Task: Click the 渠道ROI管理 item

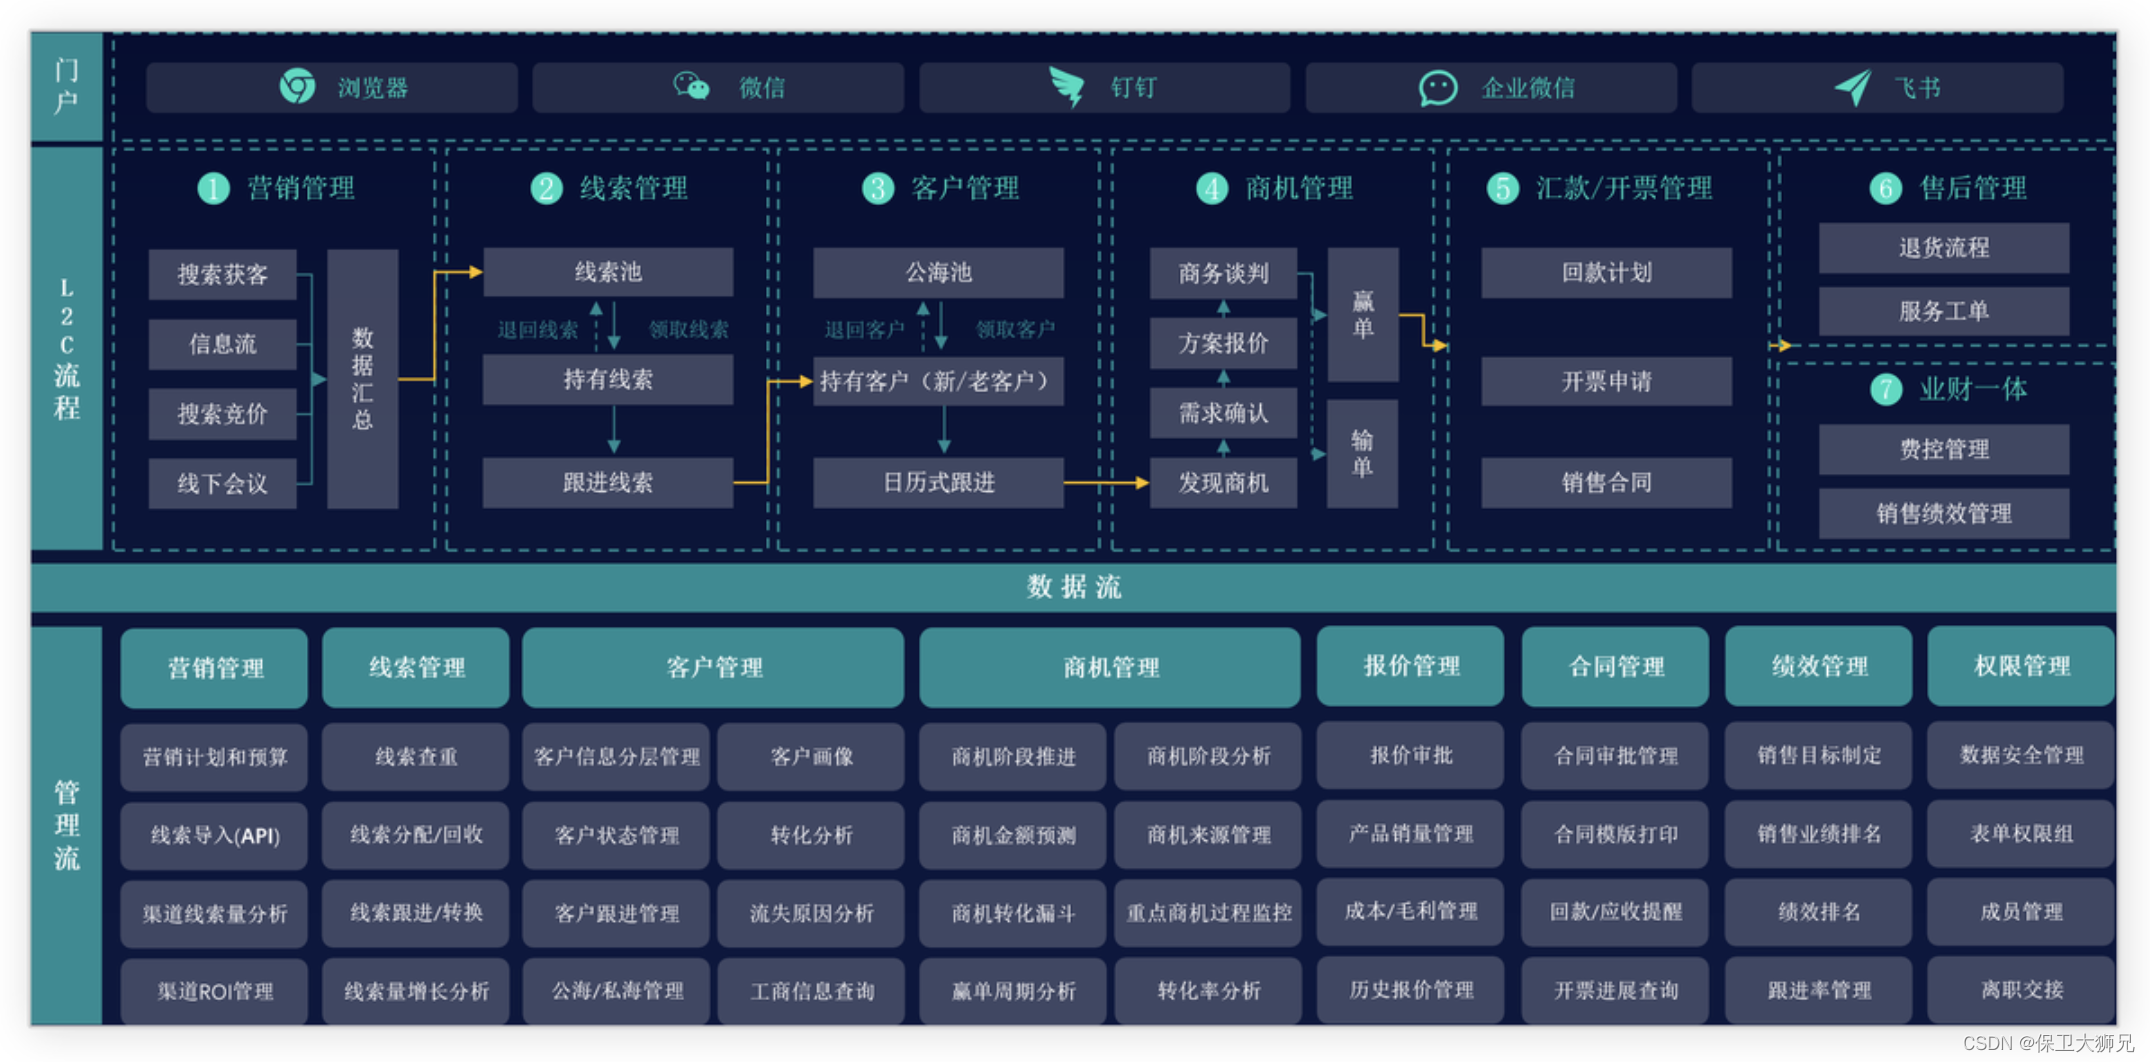Action: (x=214, y=991)
